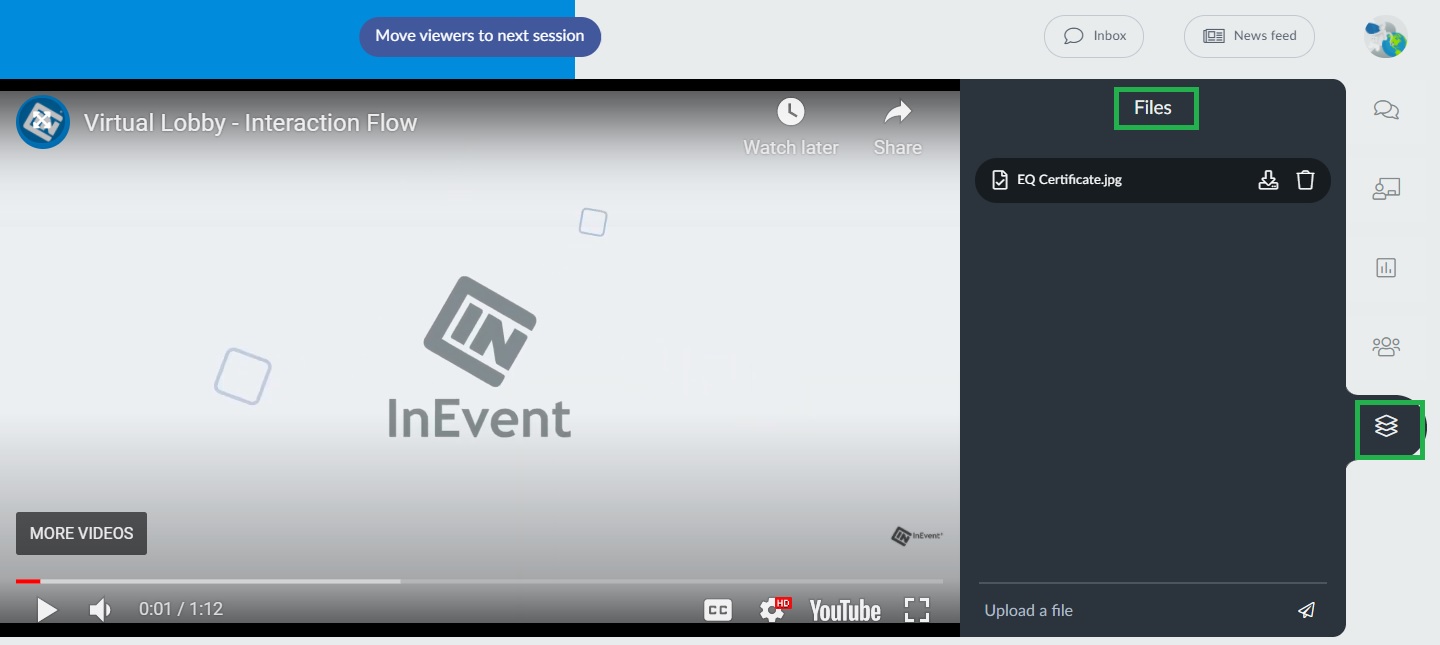Image resolution: width=1440 pixels, height=645 pixels.
Task: Open the presenter screen sidebar icon
Action: 1386,189
